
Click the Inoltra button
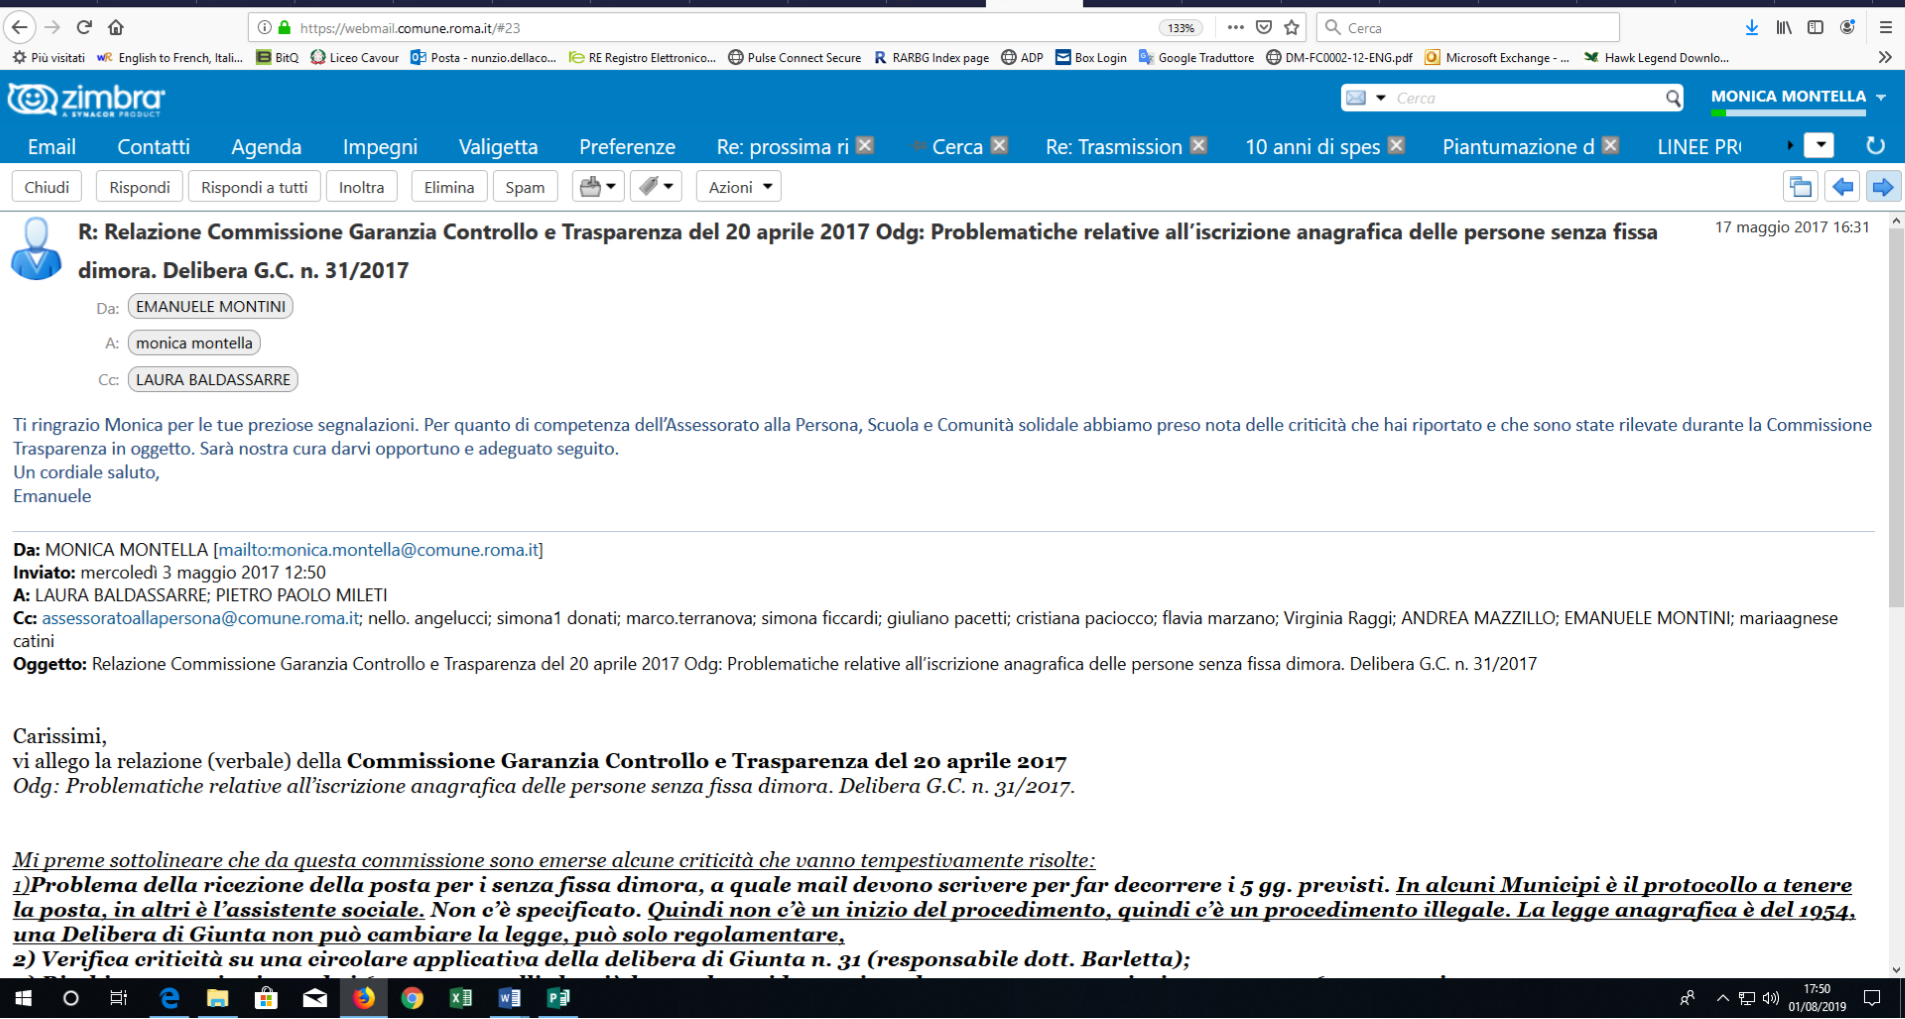click(x=361, y=187)
